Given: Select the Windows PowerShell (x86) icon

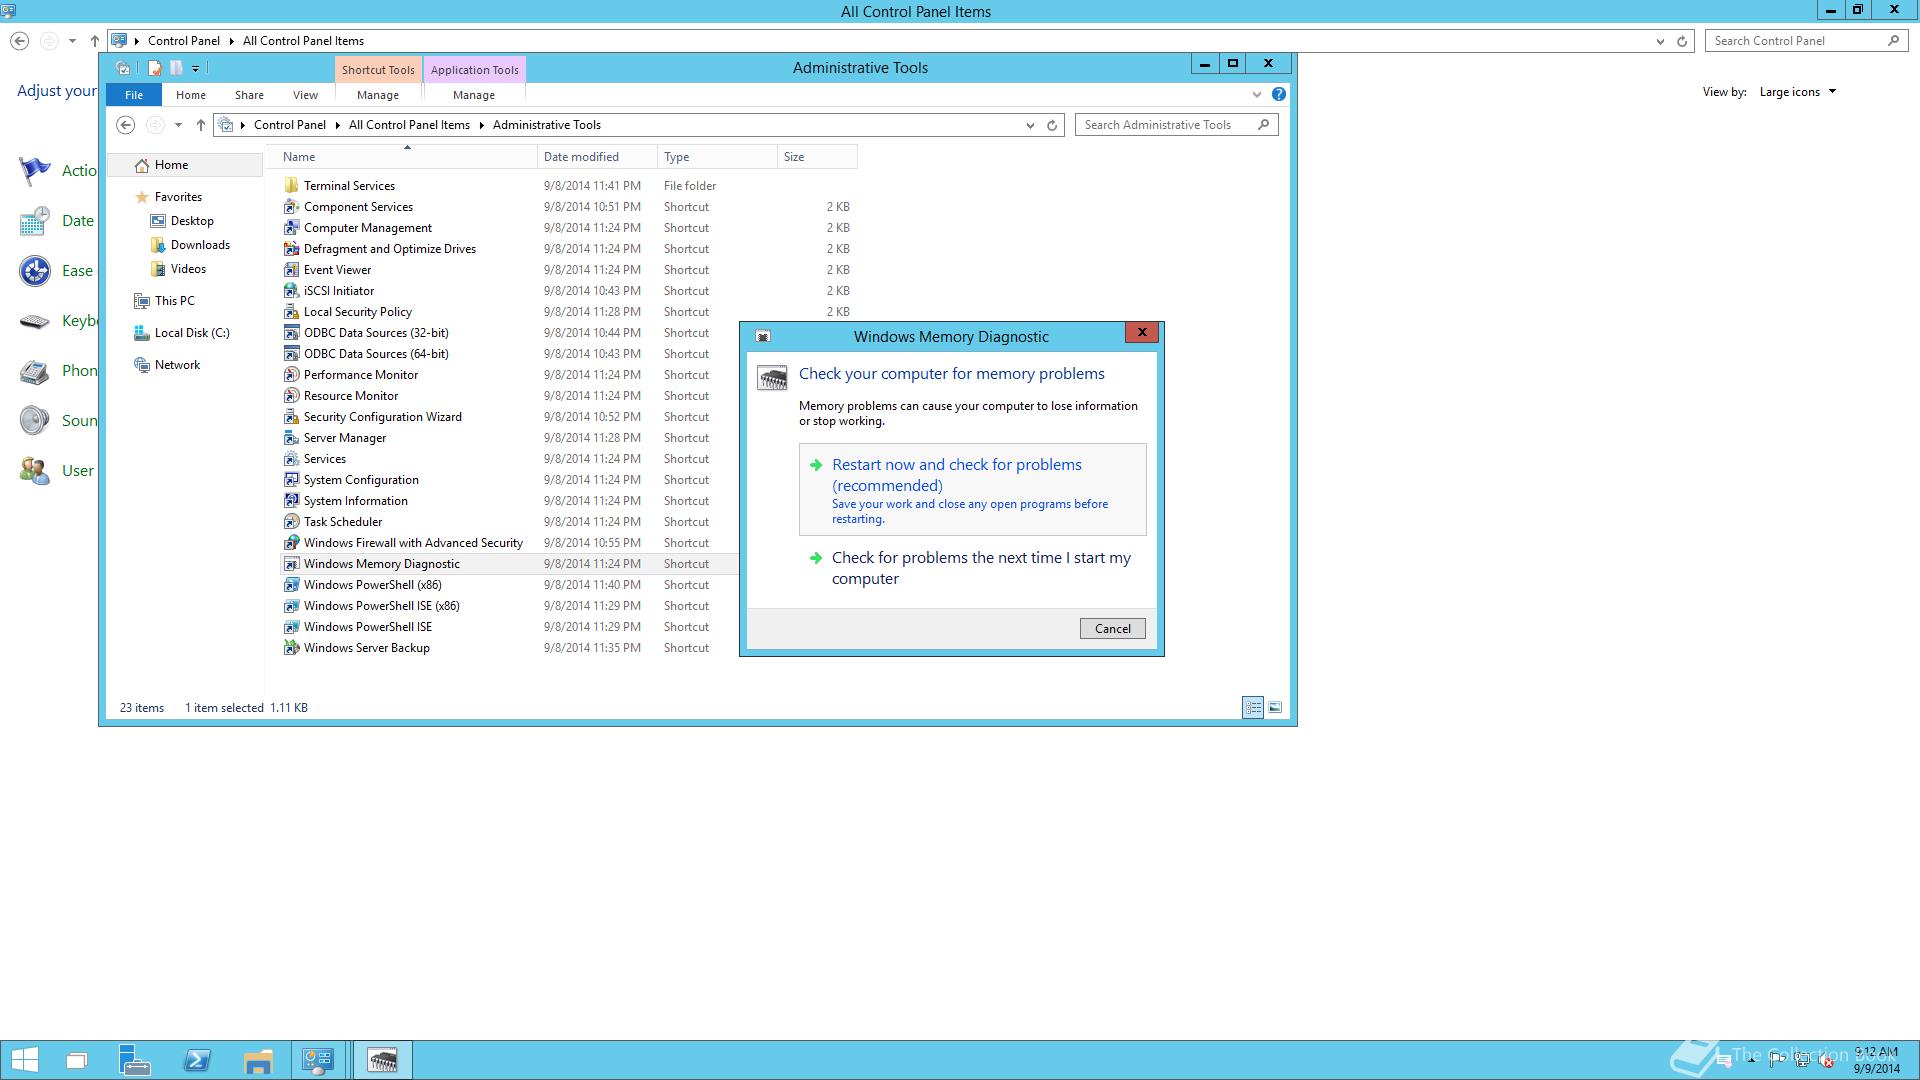Looking at the screenshot, I should pyautogui.click(x=291, y=584).
